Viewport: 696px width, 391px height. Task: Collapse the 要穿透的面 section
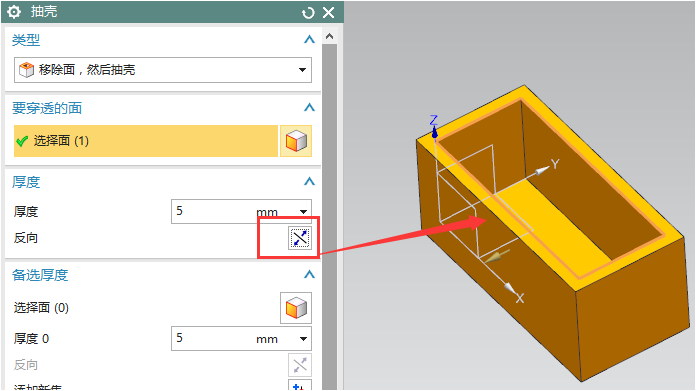click(x=309, y=107)
